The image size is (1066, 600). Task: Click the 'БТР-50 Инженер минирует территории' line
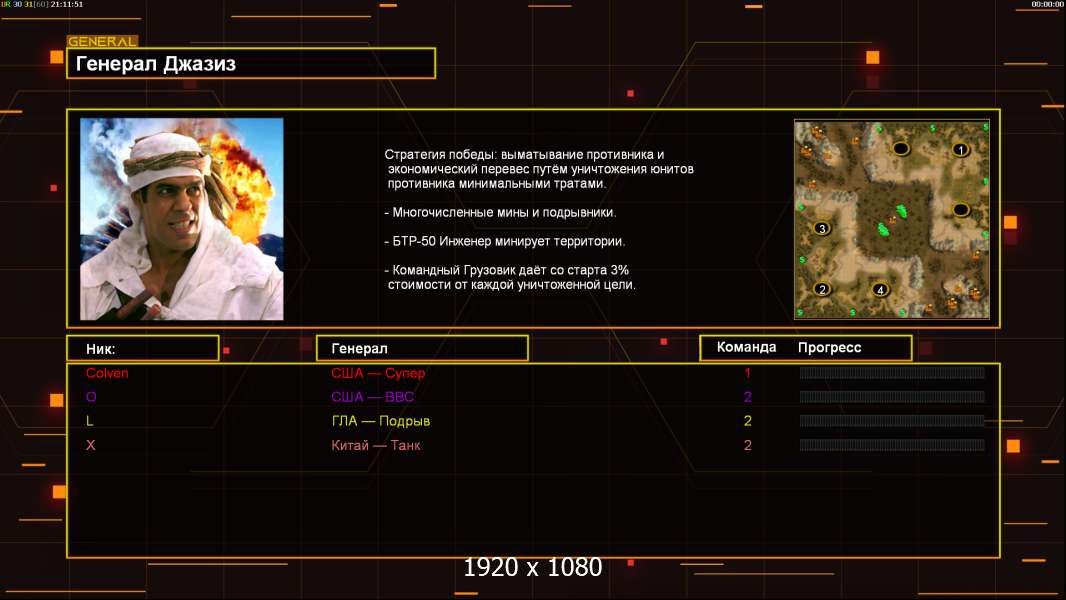click(504, 241)
